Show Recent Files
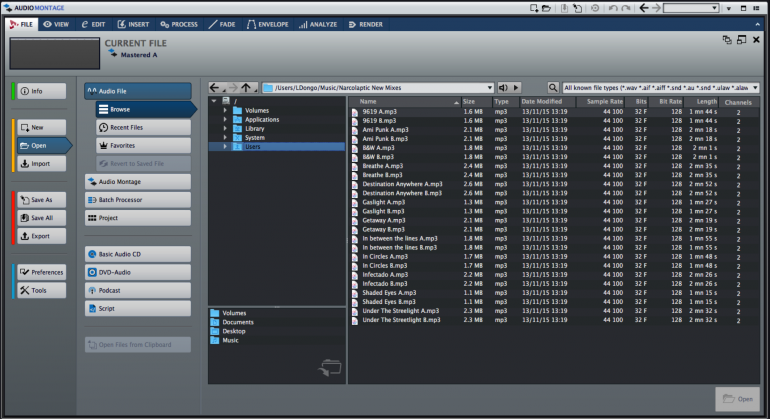 (x=143, y=127)
